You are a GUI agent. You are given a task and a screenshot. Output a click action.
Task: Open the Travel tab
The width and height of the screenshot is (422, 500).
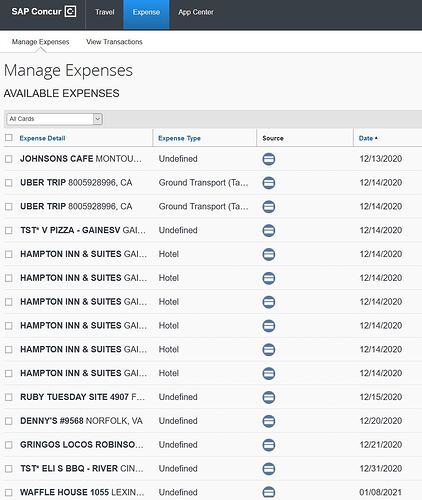(105, 12)
